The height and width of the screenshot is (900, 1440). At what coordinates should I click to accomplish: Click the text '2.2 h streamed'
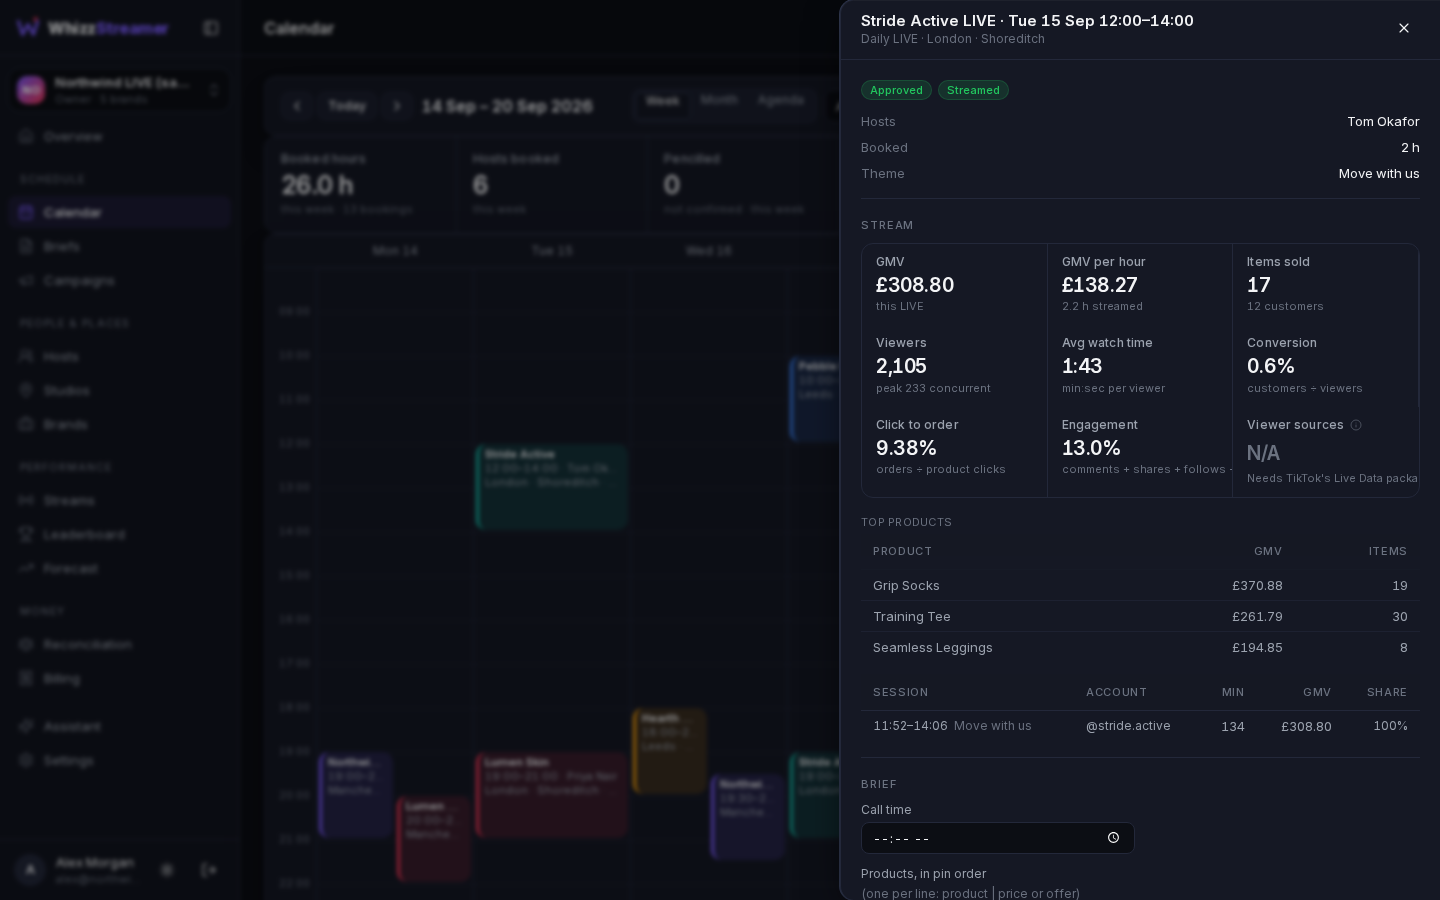pyautogui.click(x=1102, y=307)
